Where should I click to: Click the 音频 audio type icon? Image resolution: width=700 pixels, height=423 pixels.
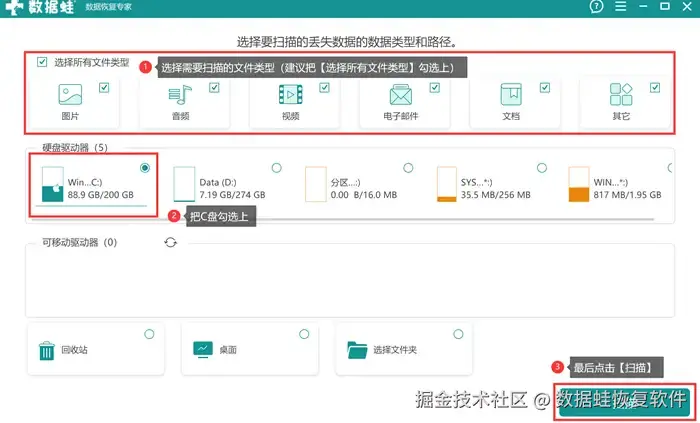(180, 95)
